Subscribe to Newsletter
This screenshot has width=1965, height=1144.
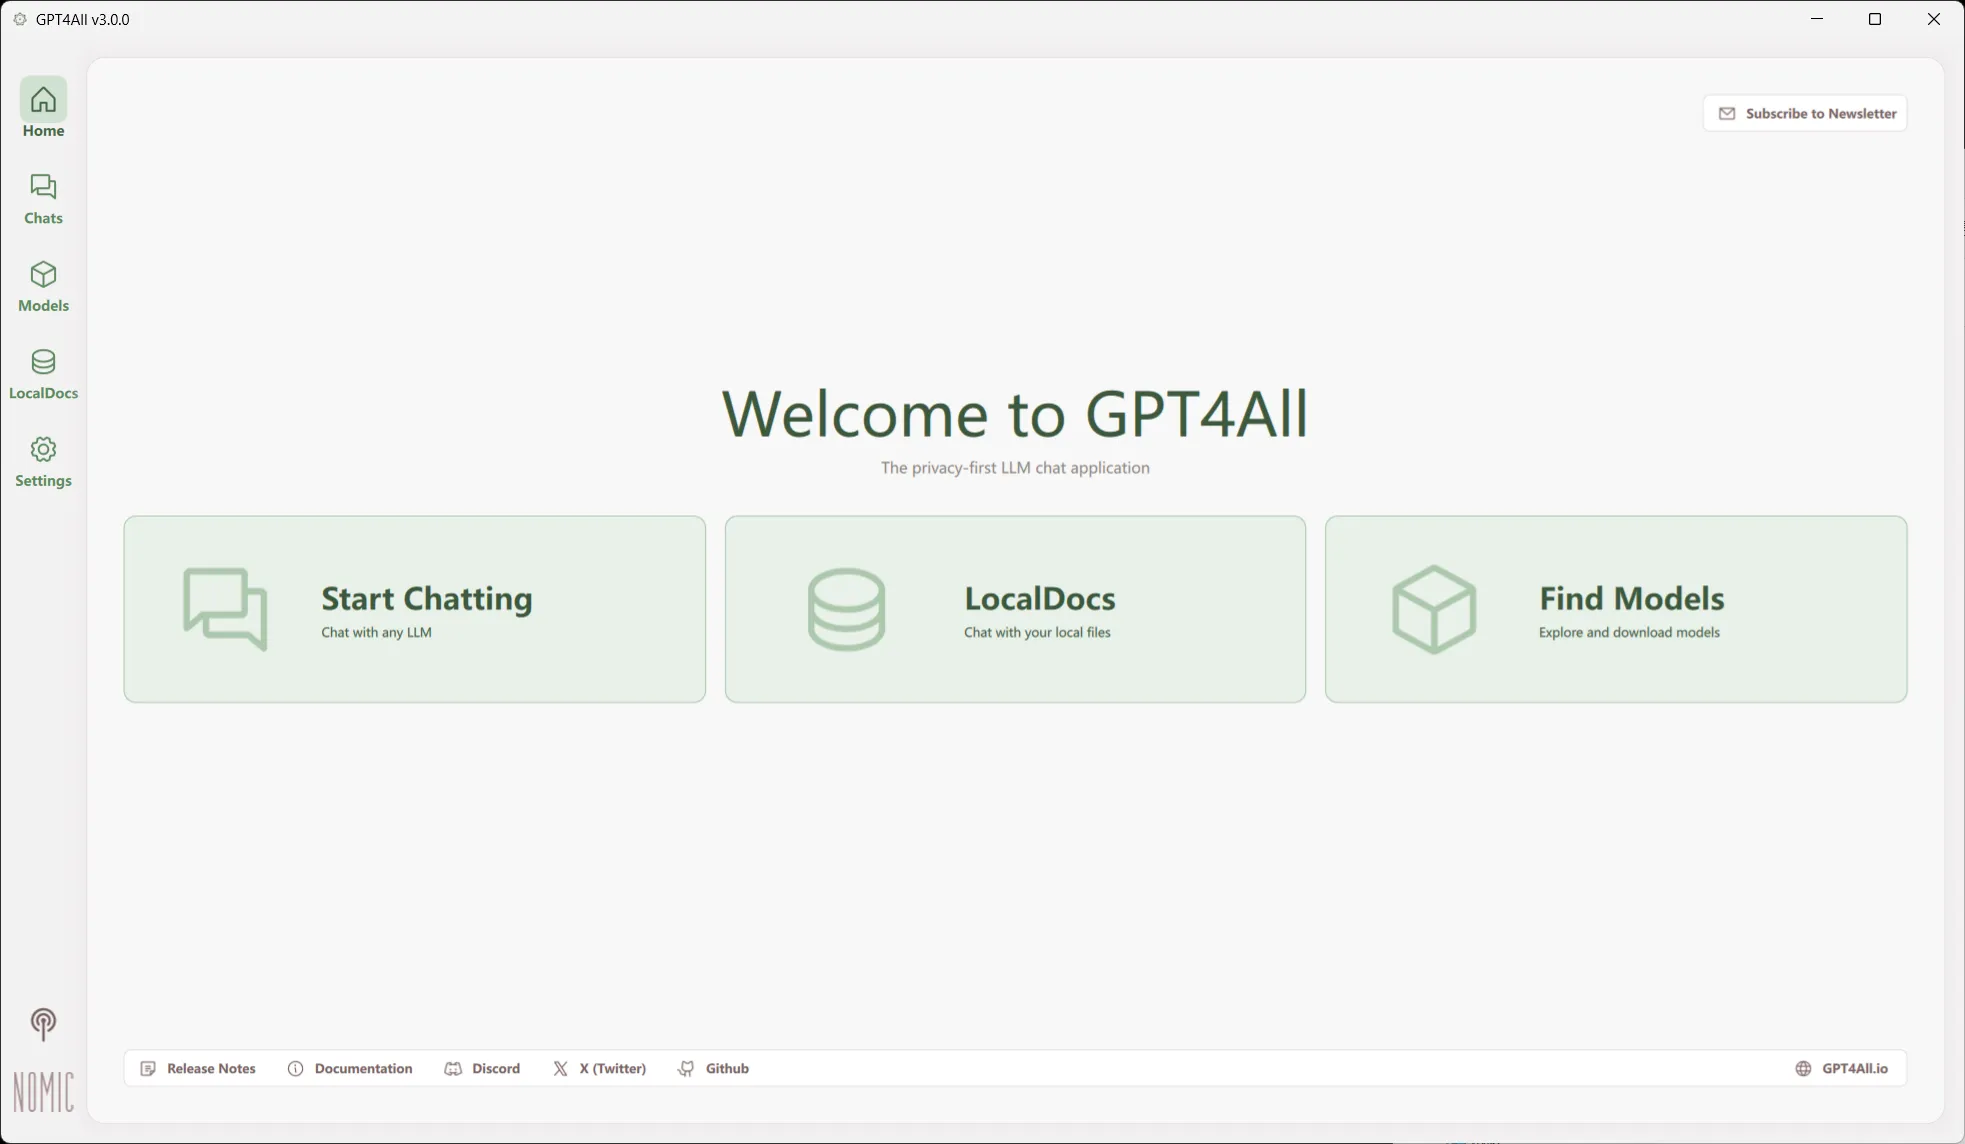click(x=1805, y=113)
